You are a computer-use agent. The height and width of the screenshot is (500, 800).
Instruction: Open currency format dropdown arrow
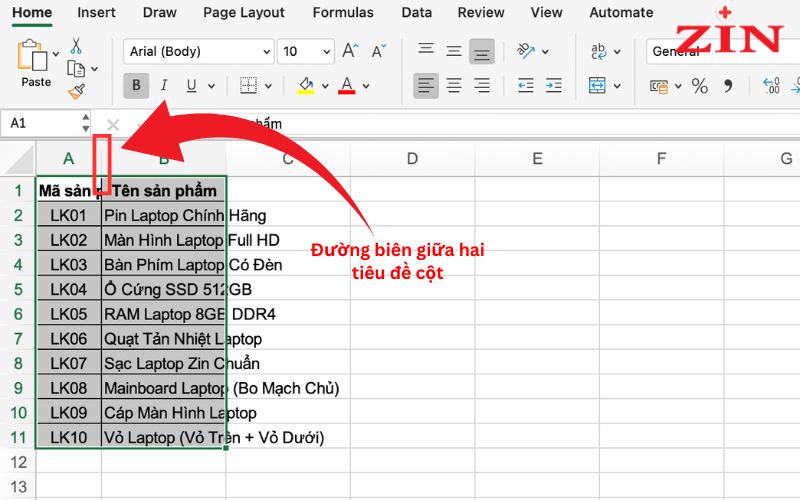point(679,86)
